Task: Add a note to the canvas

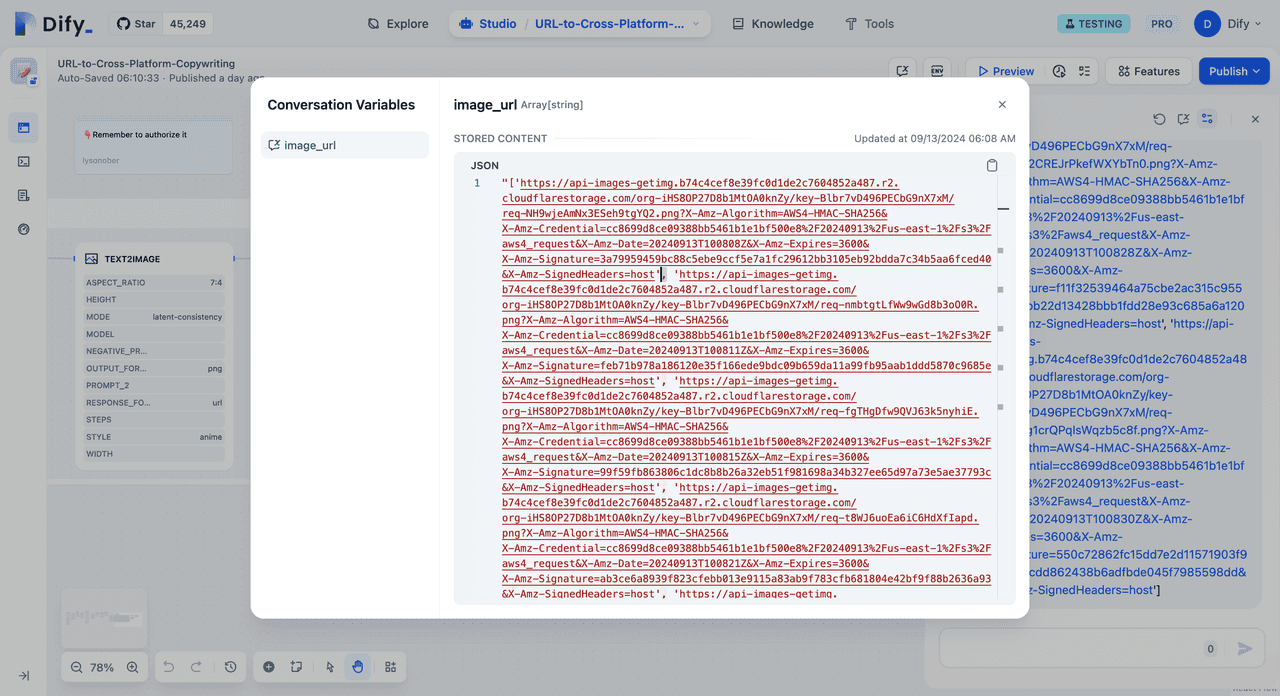Action: [296, 667]
